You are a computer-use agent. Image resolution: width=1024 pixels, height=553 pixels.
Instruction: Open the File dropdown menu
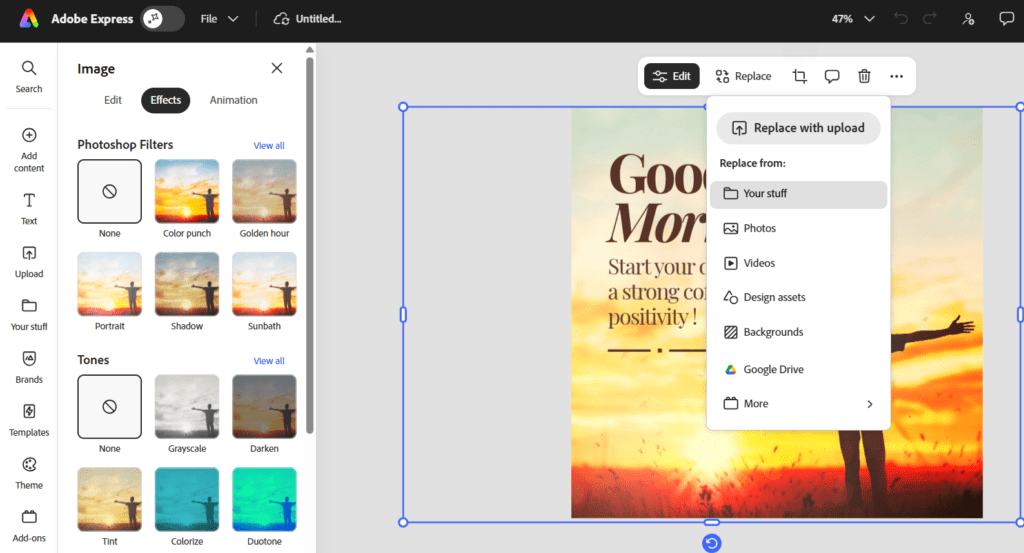(x=219, y=19)
